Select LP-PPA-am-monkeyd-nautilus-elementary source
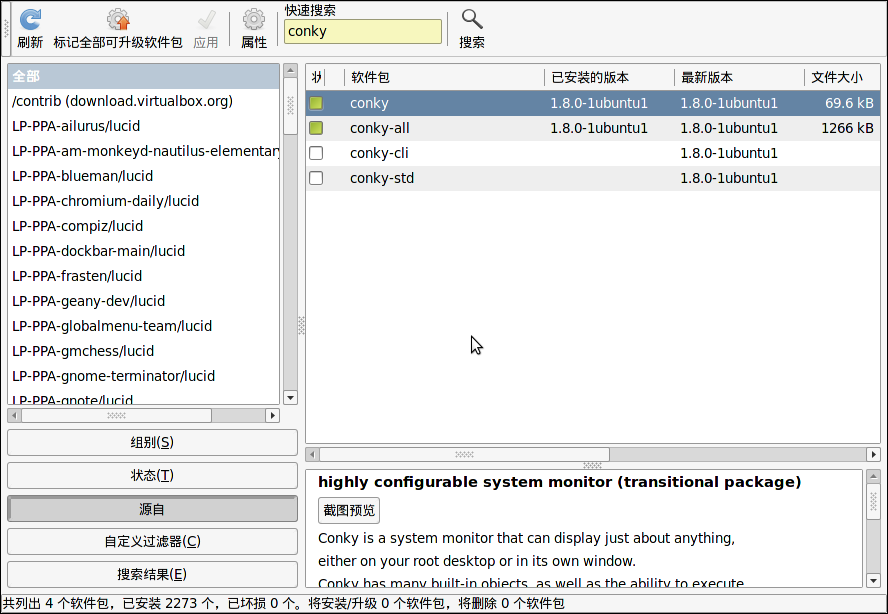 (x=143, y=151)
